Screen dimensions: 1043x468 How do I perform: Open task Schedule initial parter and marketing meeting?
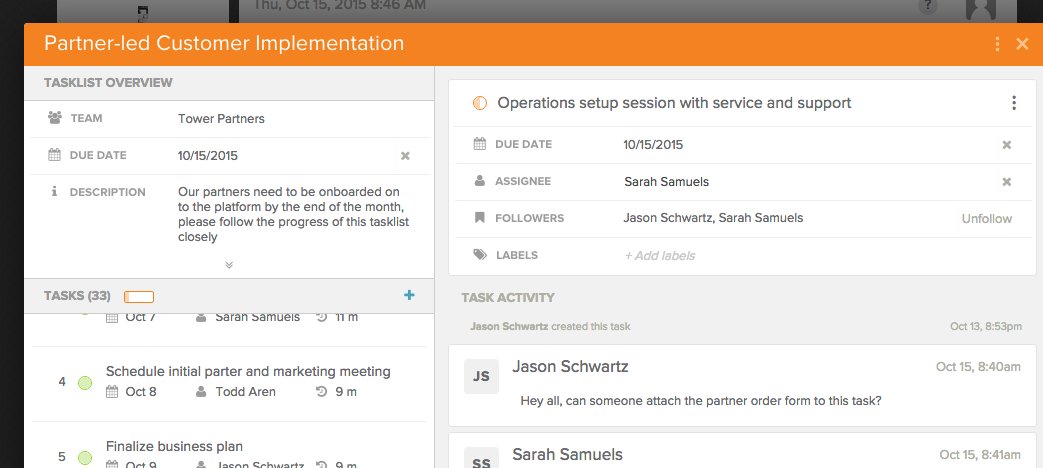point(248,372)
